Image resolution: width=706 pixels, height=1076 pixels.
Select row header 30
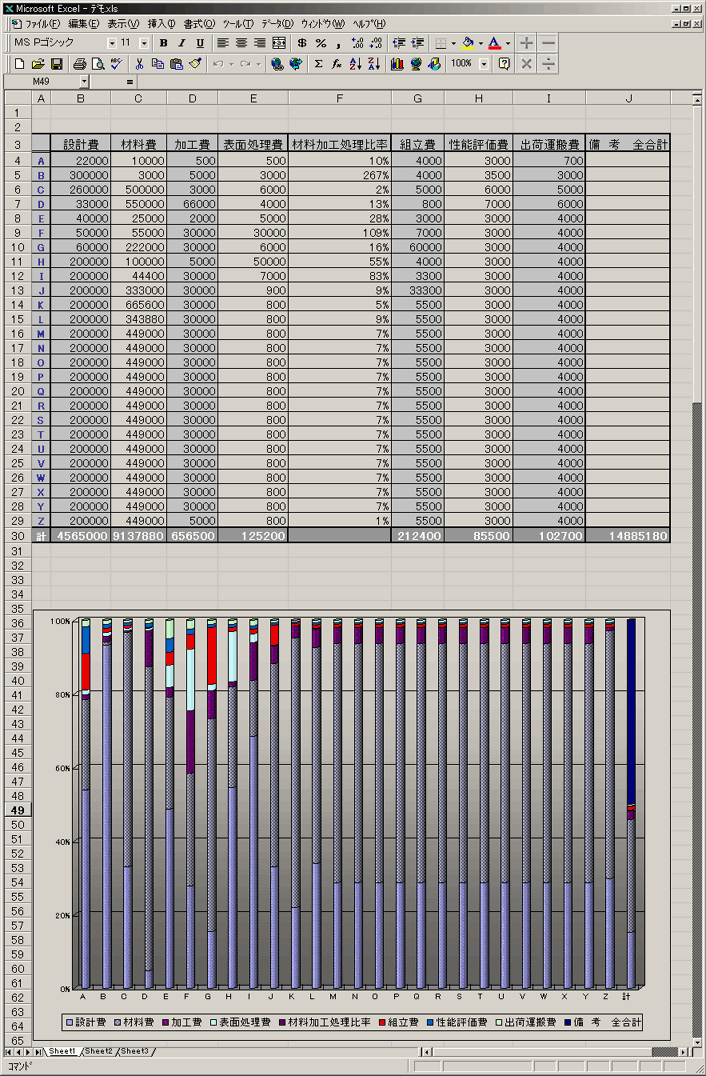point(17,536)
